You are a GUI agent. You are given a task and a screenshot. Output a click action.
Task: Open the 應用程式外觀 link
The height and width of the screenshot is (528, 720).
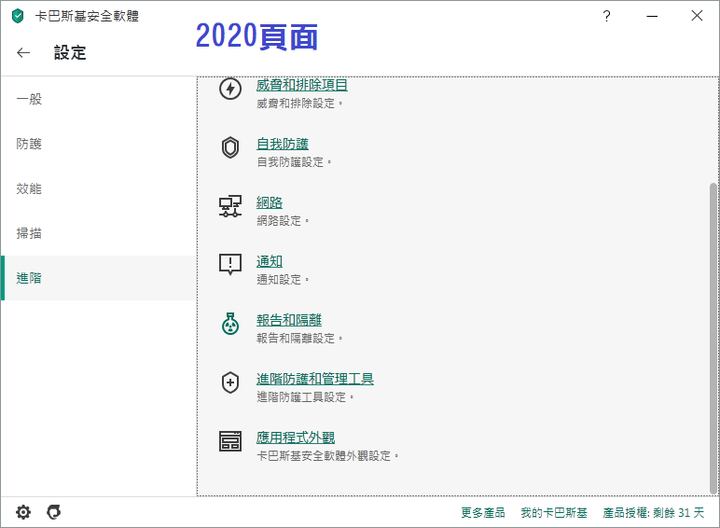295,438
